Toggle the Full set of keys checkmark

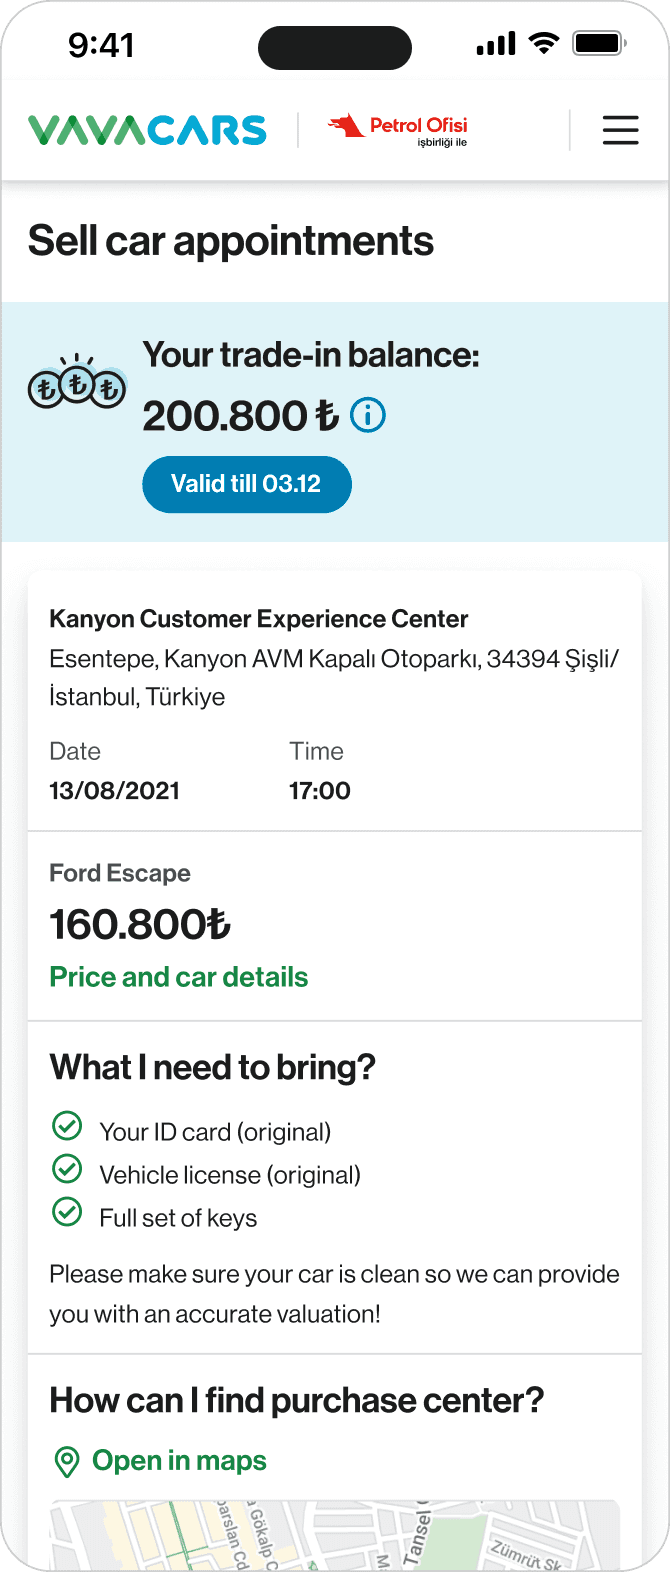click(67, 1213)
